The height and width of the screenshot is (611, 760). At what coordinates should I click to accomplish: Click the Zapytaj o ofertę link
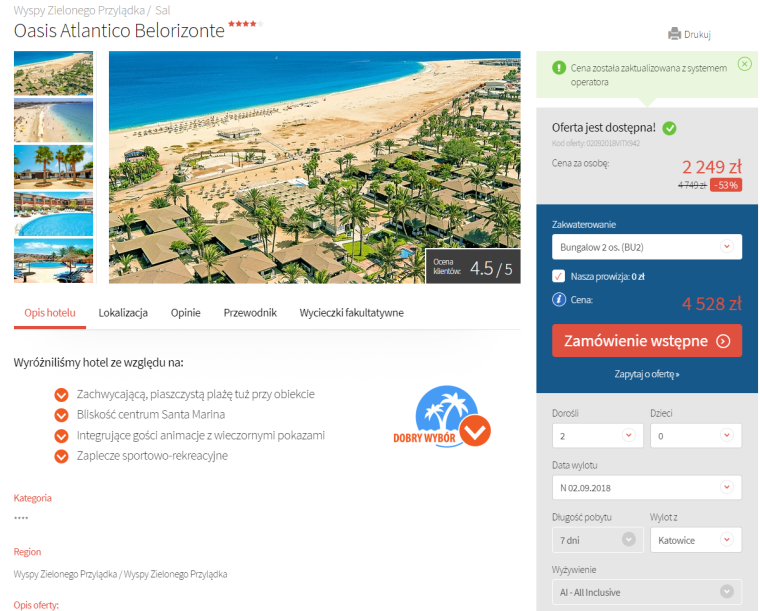tap(646, 374)
